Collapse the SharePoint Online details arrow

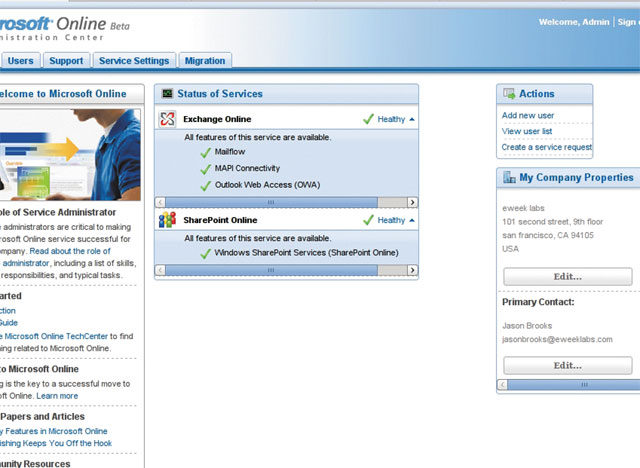[x=412, y=220]
